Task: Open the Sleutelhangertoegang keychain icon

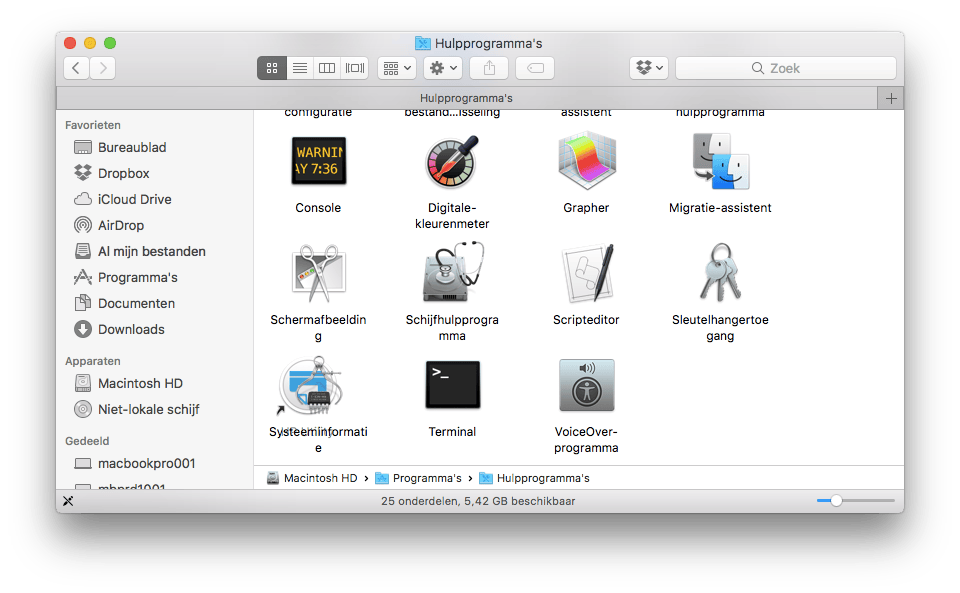Action: (721, 272)
